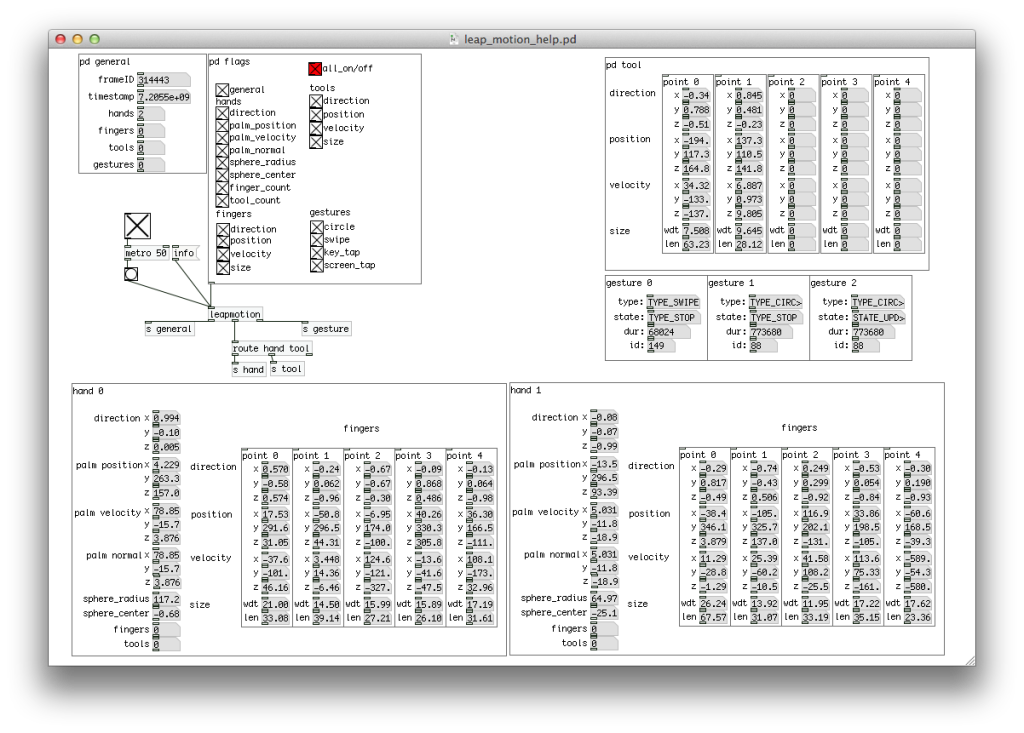Click the timestamp number box to adjust it
This screenshot has height=733, width=1024.
coord(162,96)
